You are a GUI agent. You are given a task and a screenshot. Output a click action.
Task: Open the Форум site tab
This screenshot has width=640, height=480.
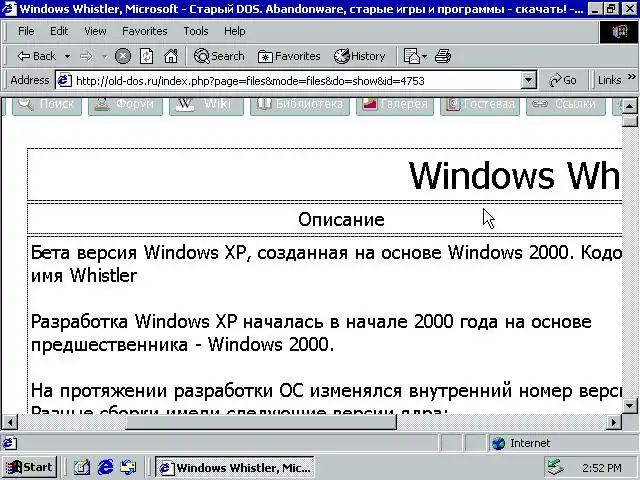pos(125,104)
